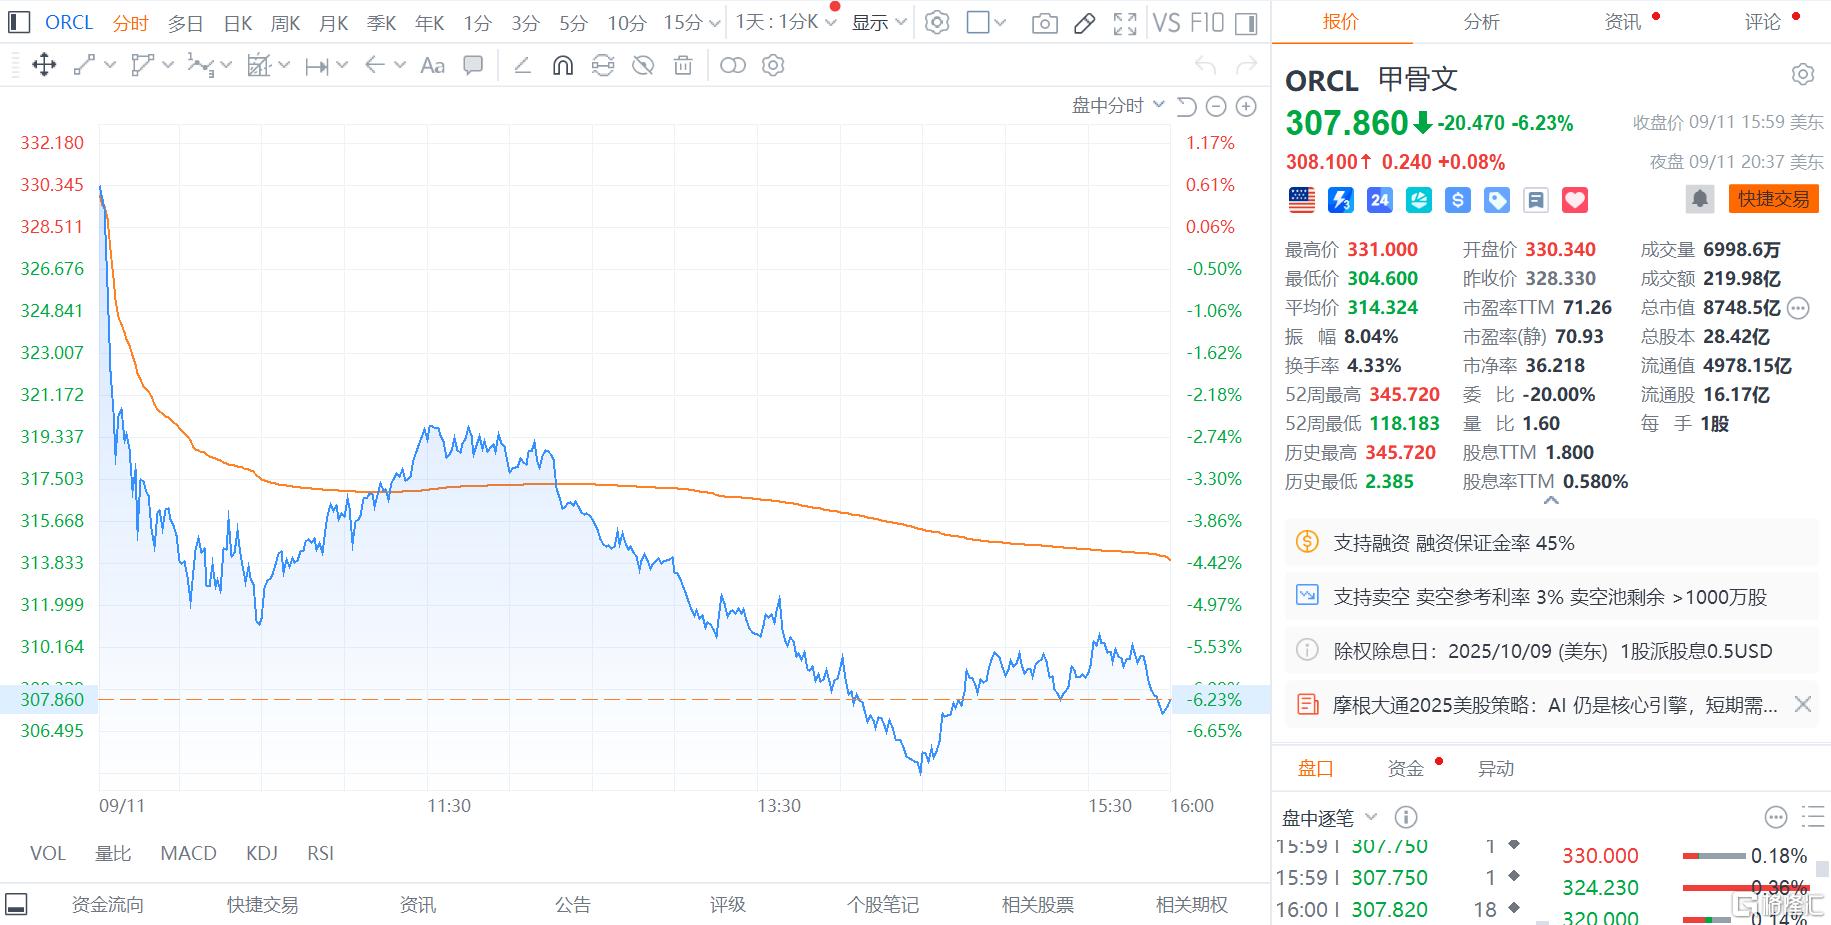Reset chart zoom with undo-arrow icon

tap(1186, 106)
